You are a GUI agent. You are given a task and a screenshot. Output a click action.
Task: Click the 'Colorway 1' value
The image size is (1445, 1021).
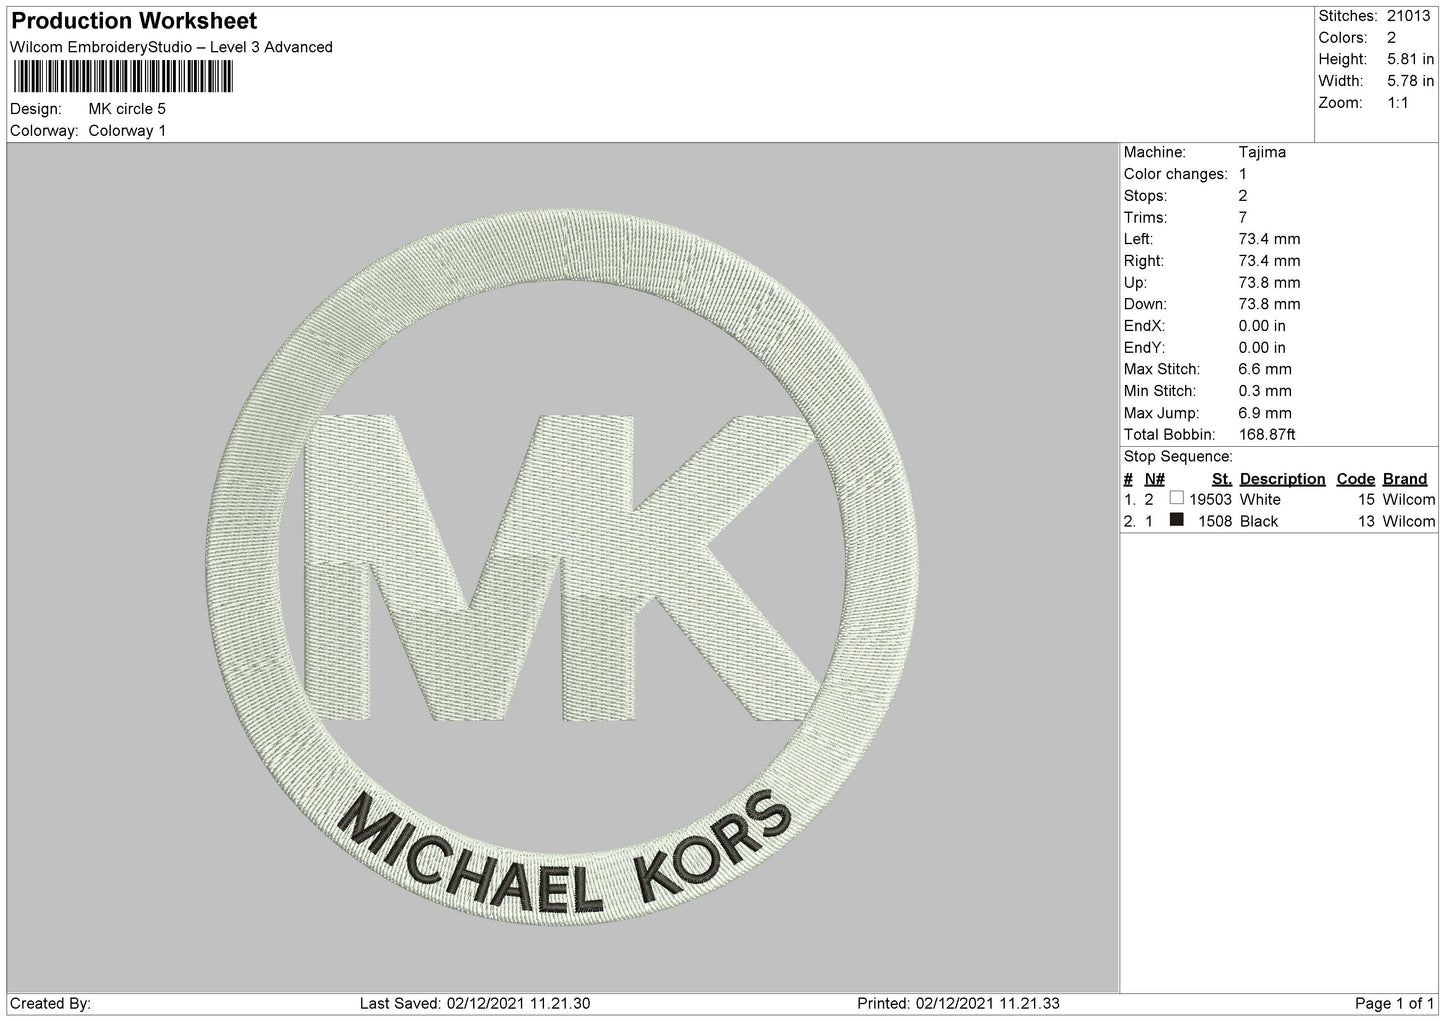point(127,131)
